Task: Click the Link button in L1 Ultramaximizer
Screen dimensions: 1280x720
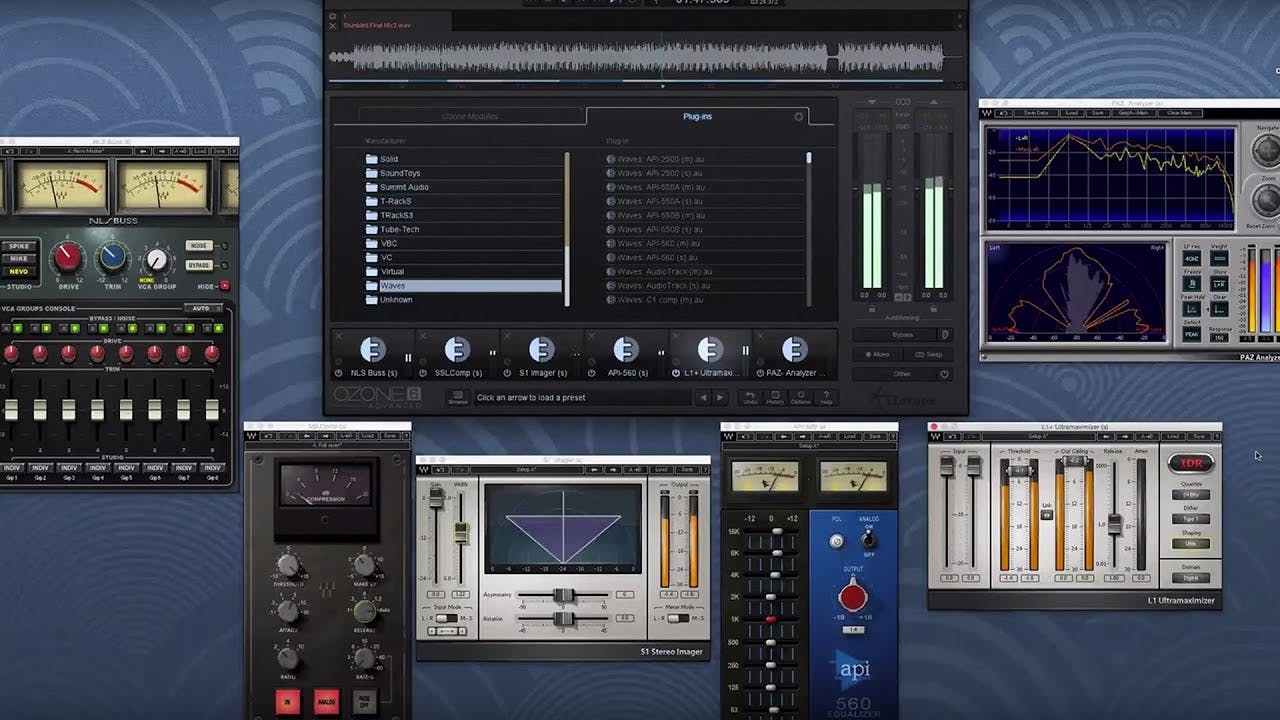Action: 1046,513
